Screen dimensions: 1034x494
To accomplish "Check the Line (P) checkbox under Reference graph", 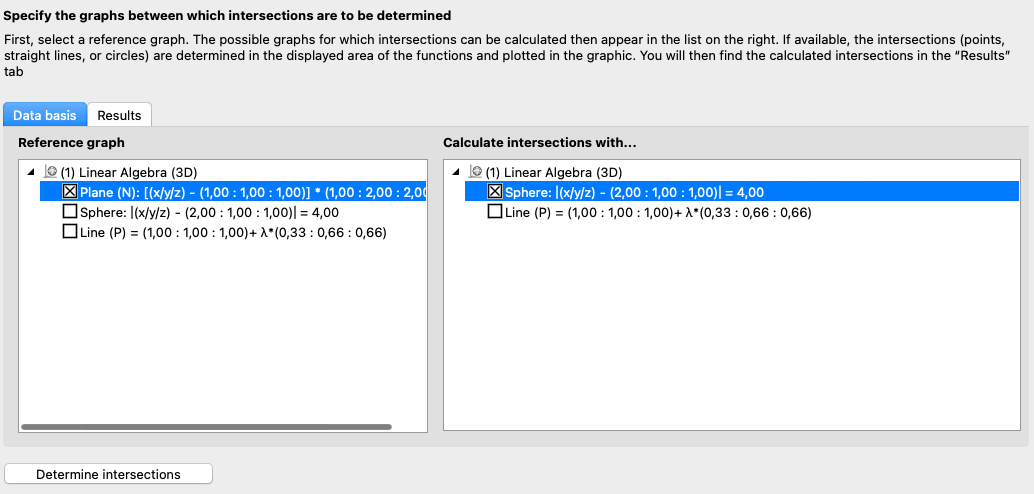I will (69, 232).
